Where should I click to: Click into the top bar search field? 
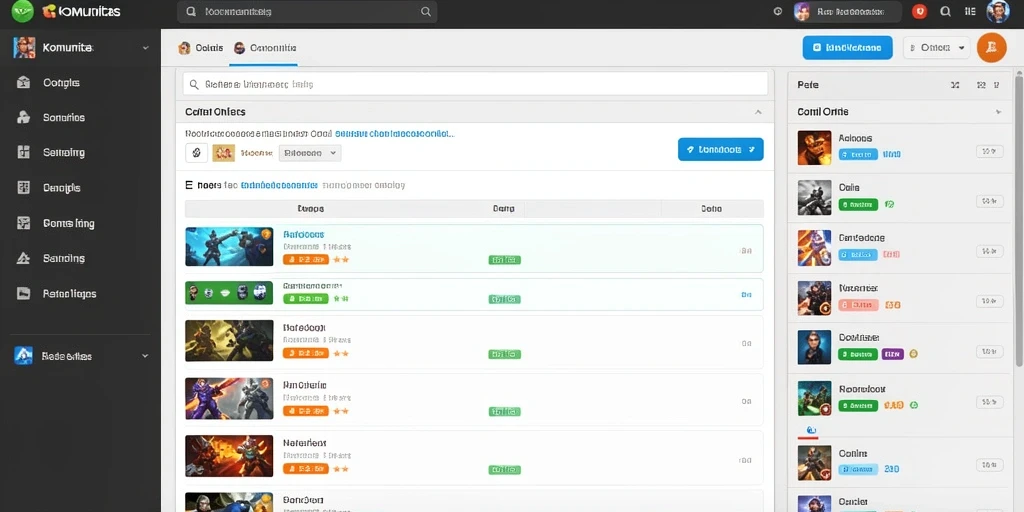(307, 12)
